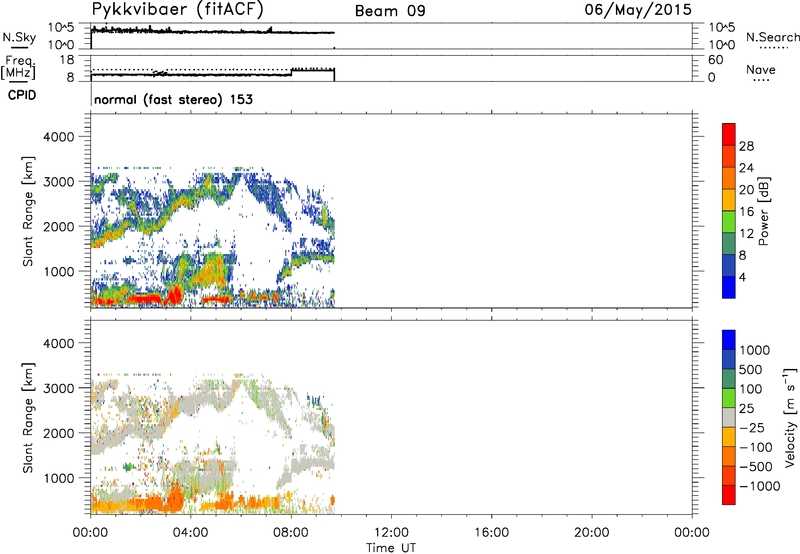Click the '60' tick on the Nave axis
Screen dimensions: 800x554
click(x=715, y=60)
